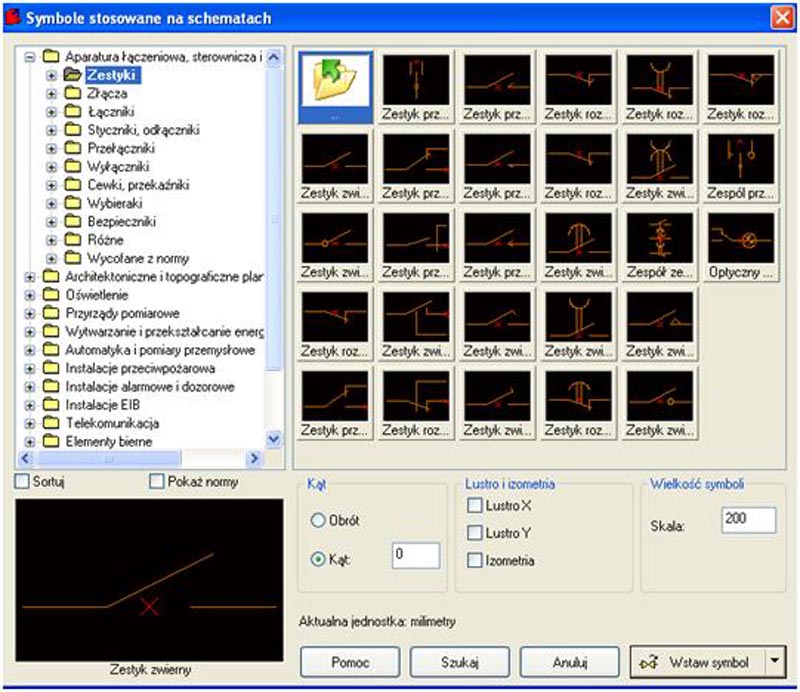Select the Obrót radio button
The height and width of the screenshot is (692, 800).
click(x=318, y=521)
